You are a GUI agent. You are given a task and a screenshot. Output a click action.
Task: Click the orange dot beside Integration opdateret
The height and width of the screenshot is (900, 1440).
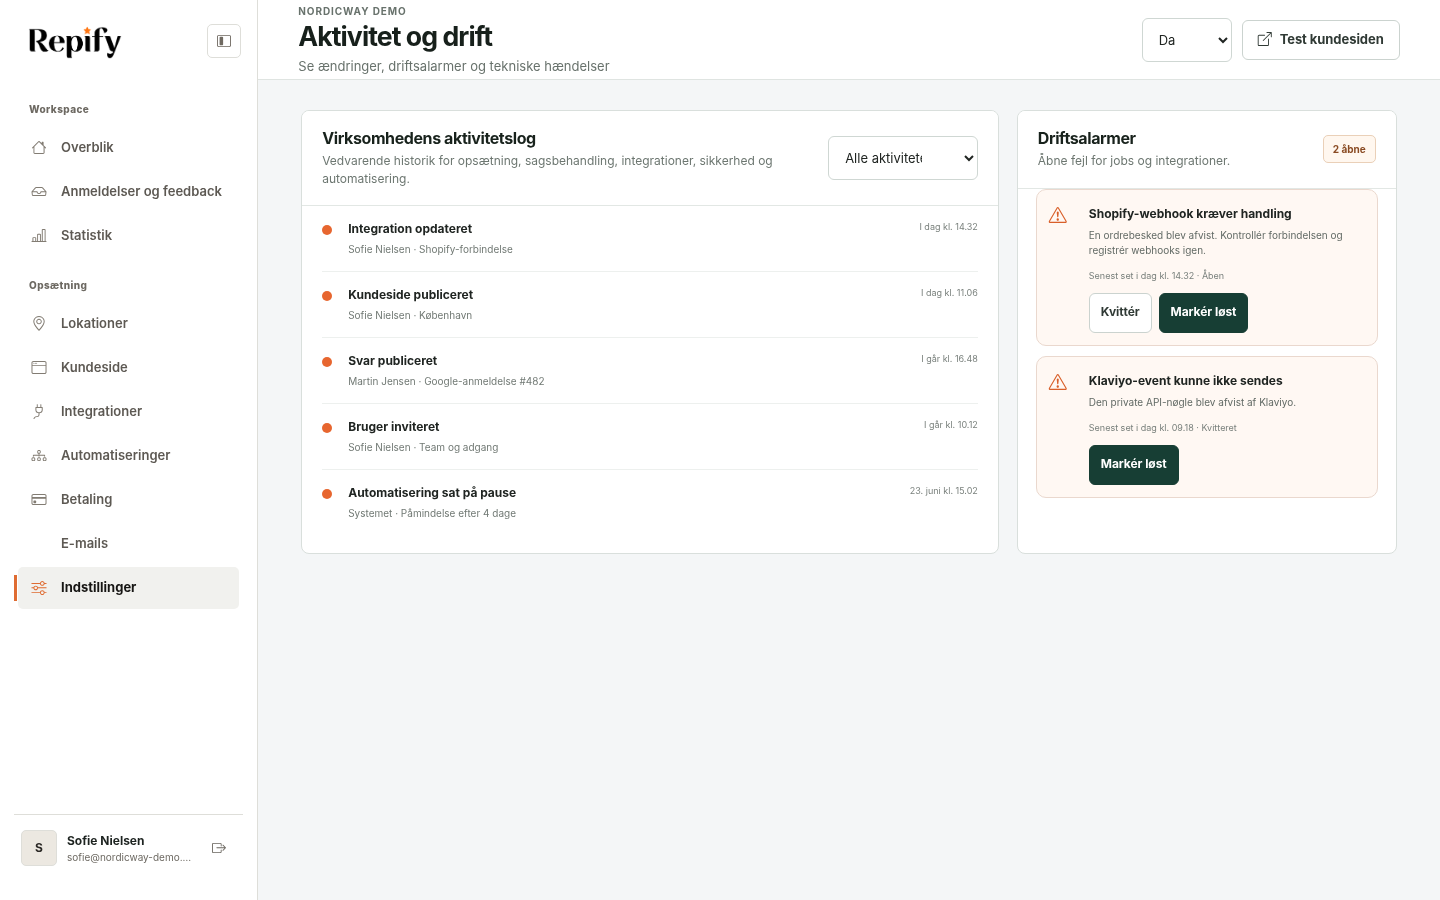[327, 230]
